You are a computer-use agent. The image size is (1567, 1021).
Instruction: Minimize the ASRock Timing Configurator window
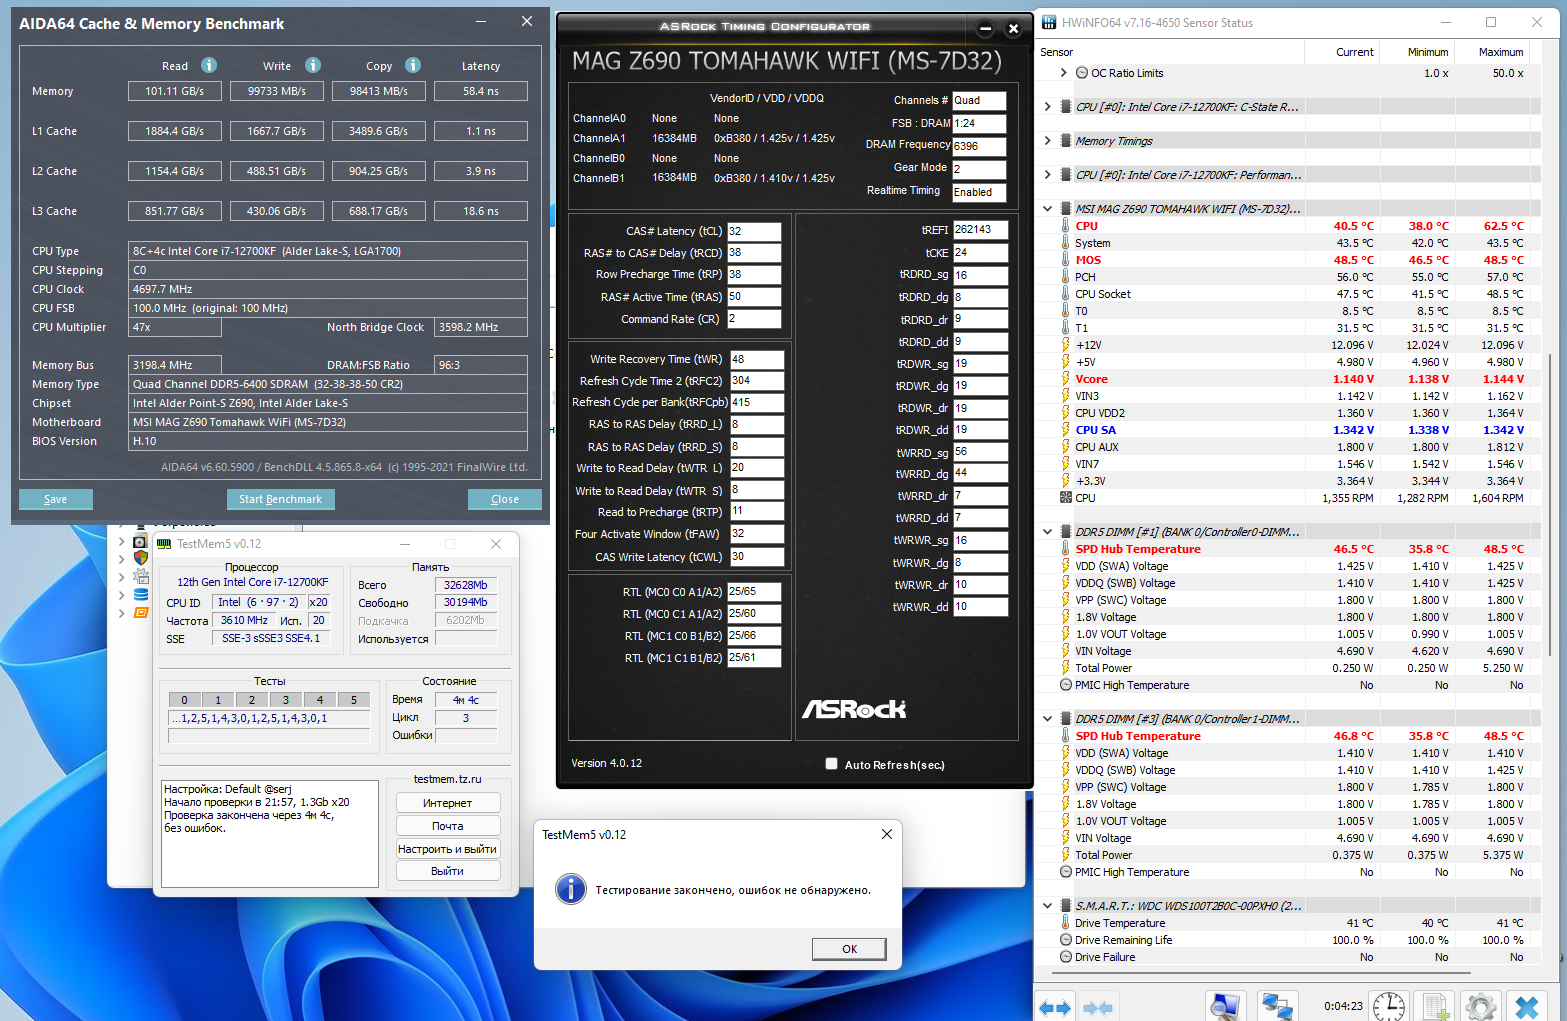click(x=986, y=28)
